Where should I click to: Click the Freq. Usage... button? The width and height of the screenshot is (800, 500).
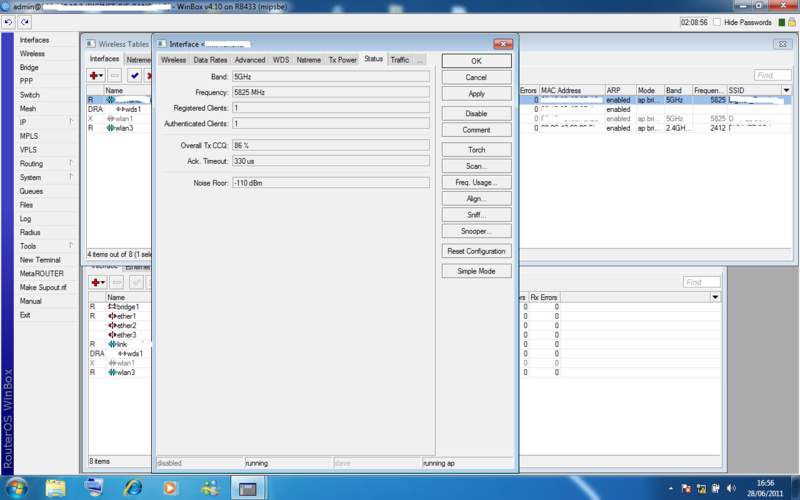pyautogui.click(x=476, y=182)
